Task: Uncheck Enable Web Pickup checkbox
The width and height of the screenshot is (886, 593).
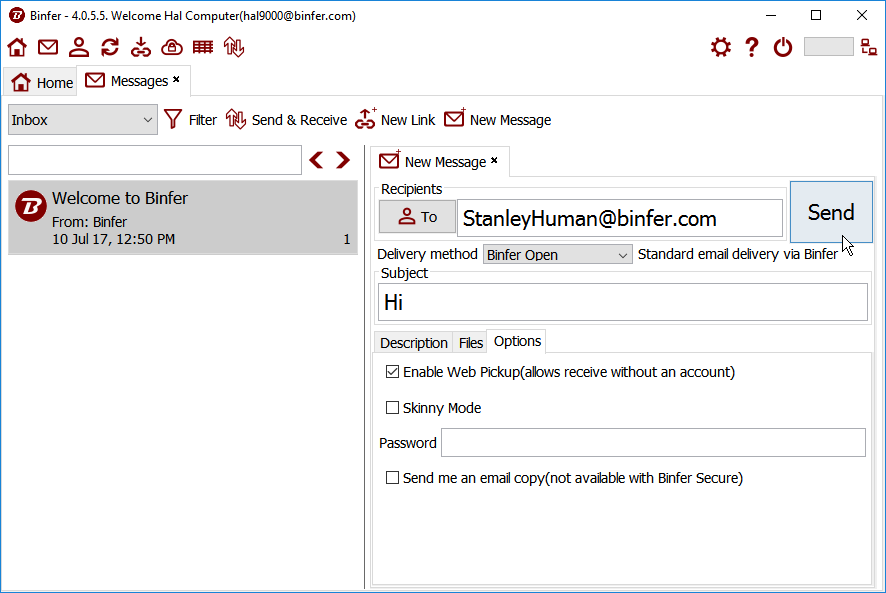Action: pos(392,372)
